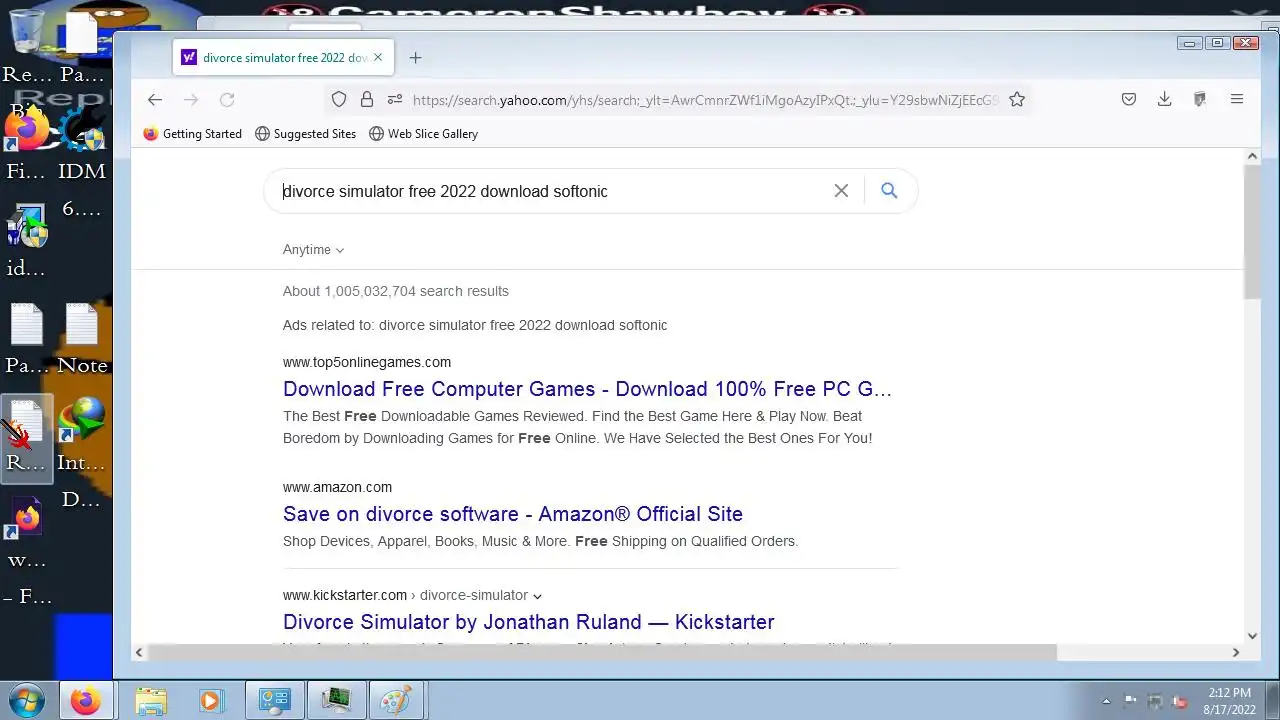Open Windows Explorer from the taskbar
The height and width of the screenshot is (720, 1280).
click(x=151, y=701)
